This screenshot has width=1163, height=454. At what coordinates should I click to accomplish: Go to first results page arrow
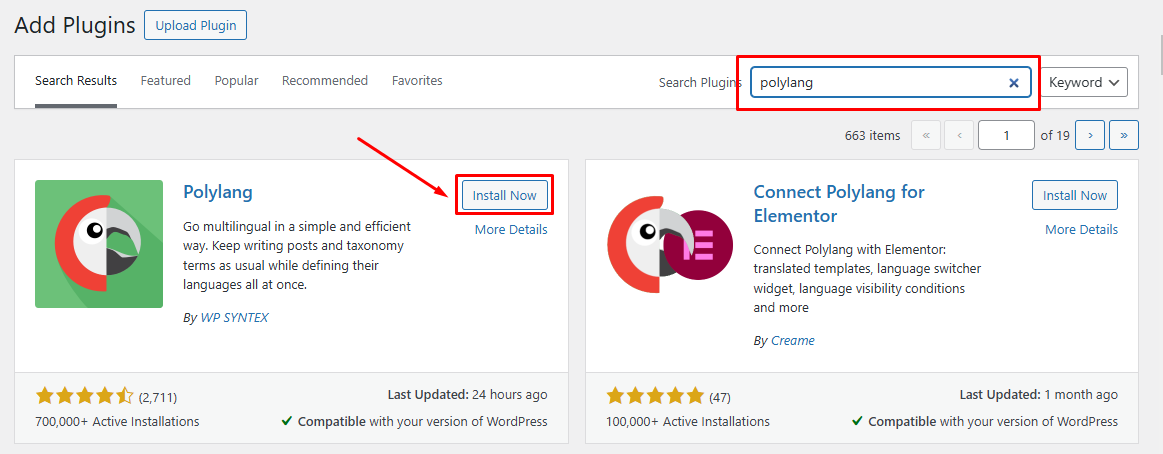pos(925,135)
